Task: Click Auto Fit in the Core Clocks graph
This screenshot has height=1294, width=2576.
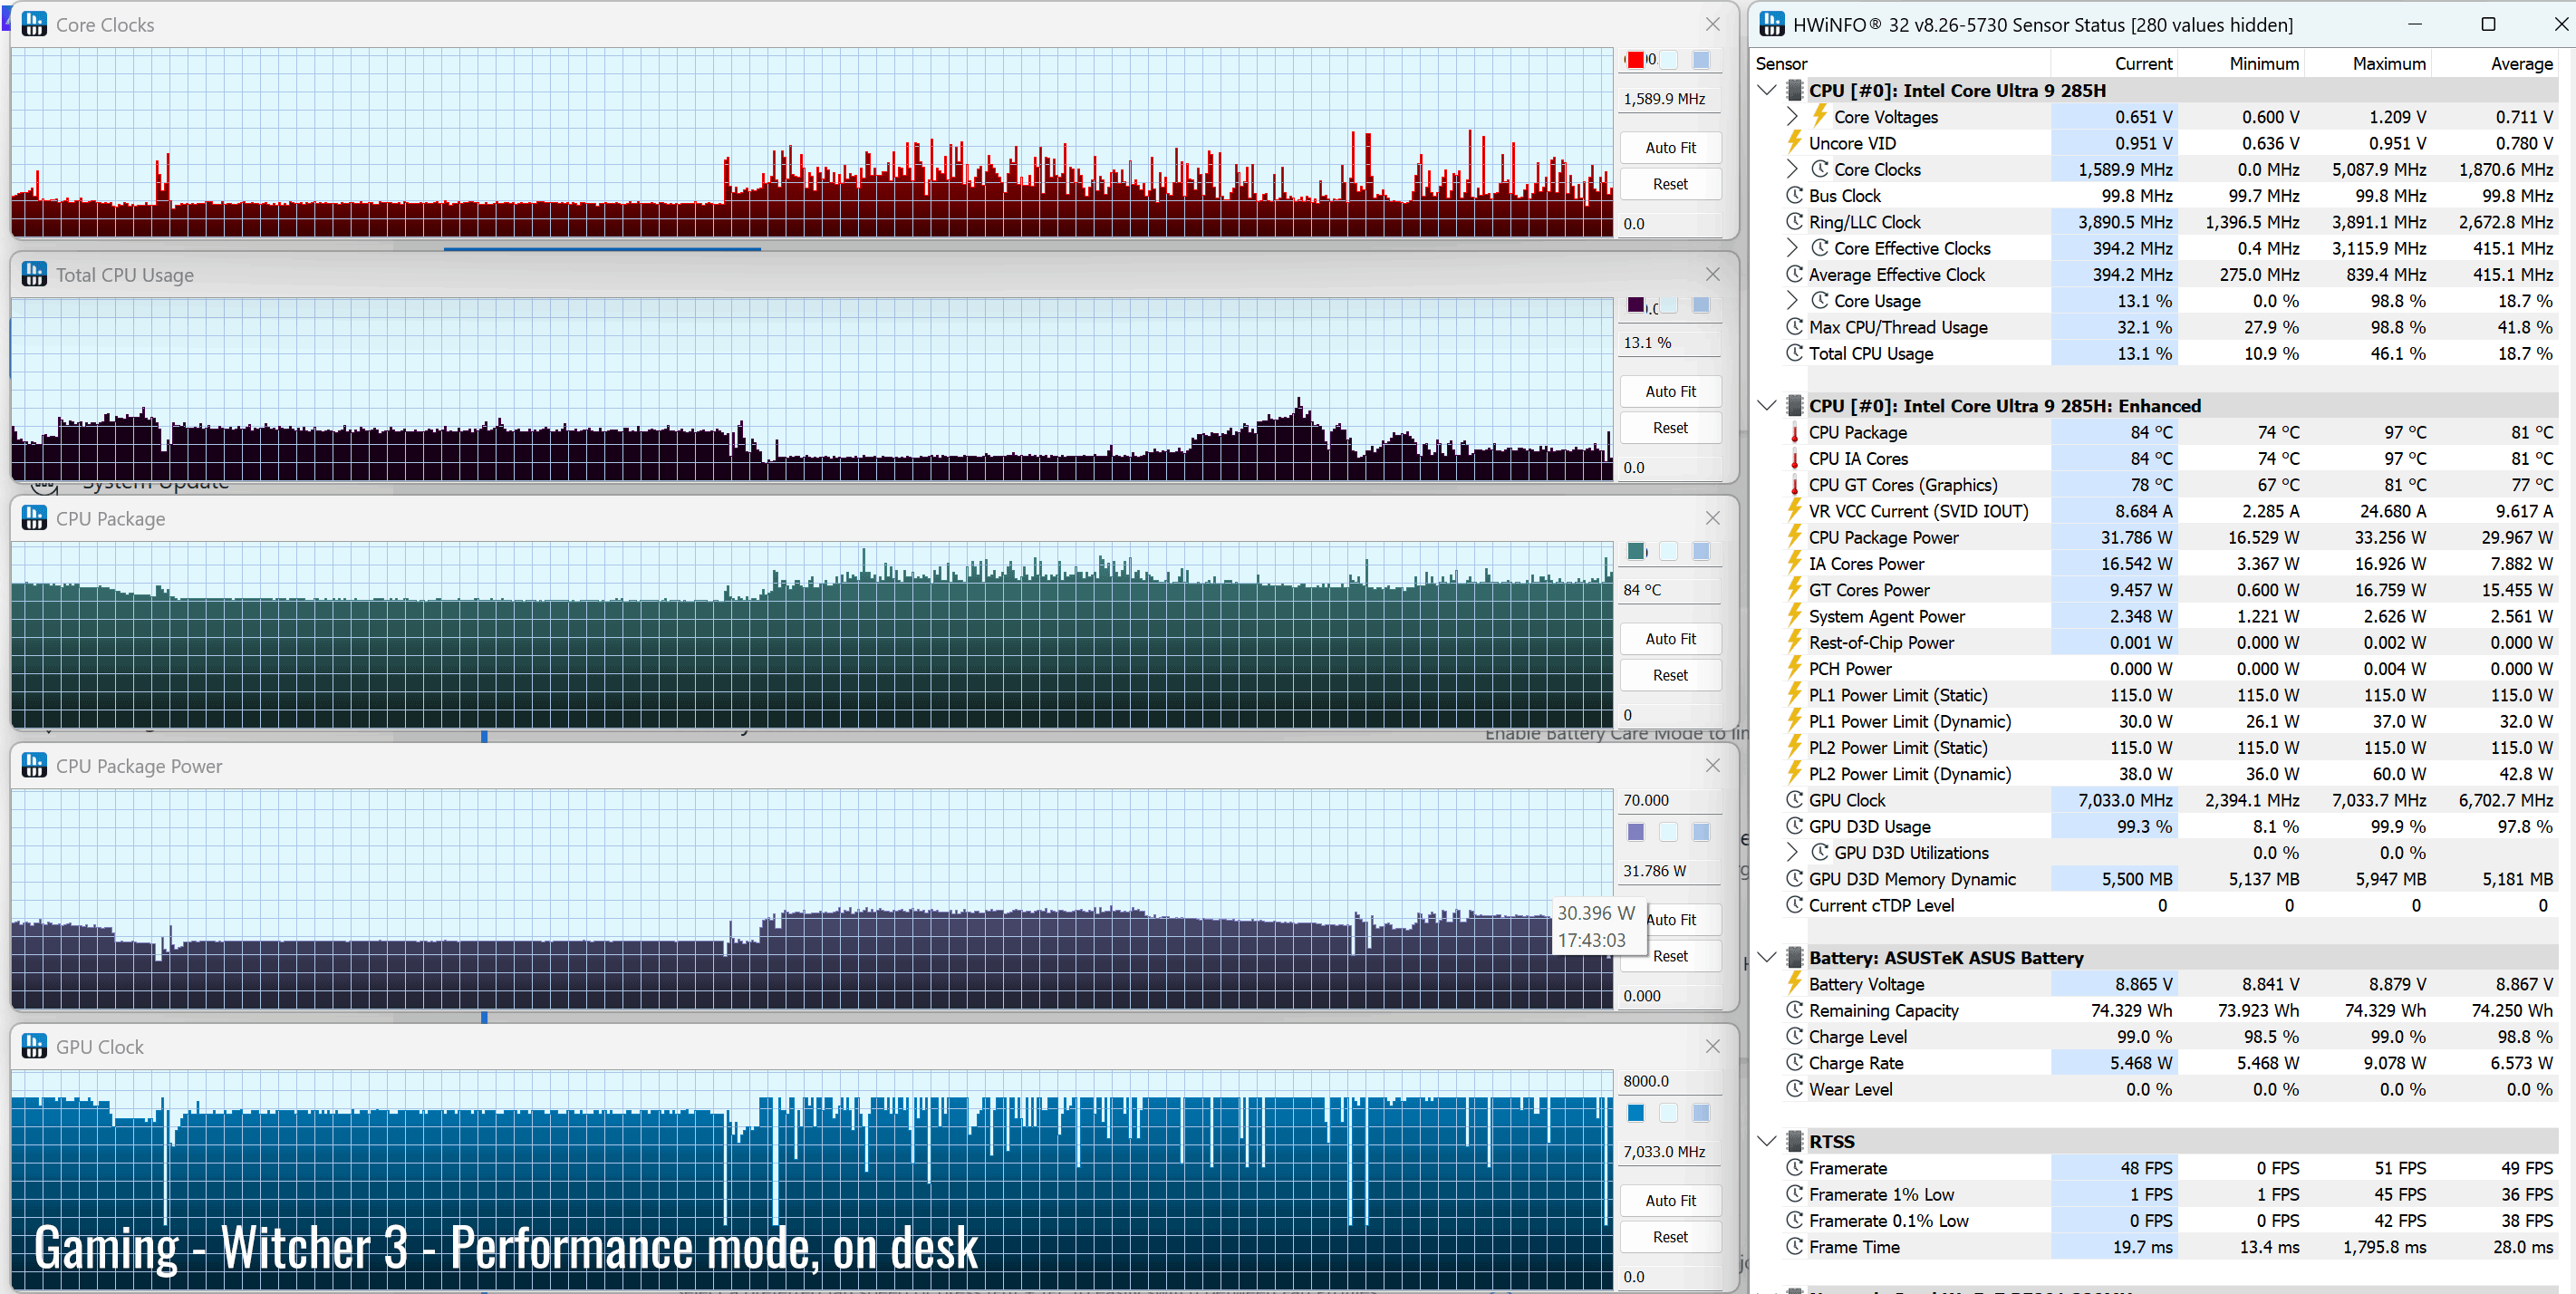Action: (x=1670, y=147)
